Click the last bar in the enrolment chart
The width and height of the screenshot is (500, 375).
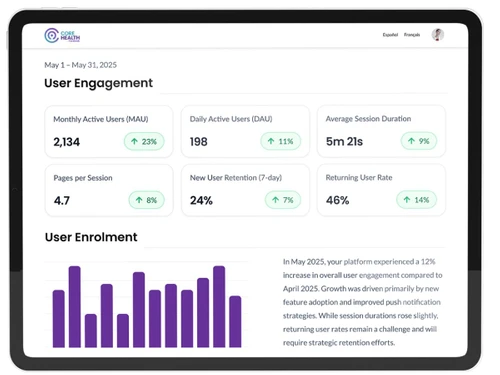pos(235,322)
